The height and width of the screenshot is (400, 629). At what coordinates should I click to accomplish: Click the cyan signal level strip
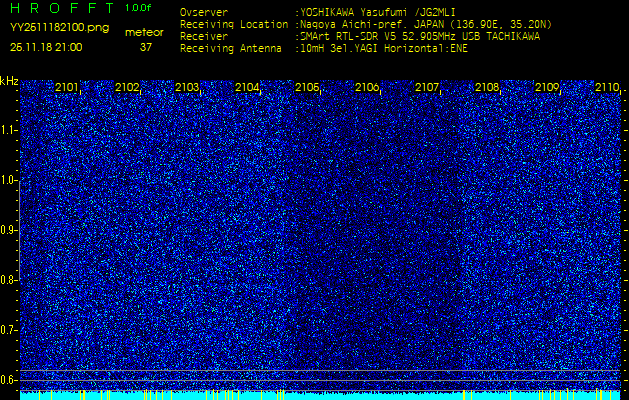320,396
